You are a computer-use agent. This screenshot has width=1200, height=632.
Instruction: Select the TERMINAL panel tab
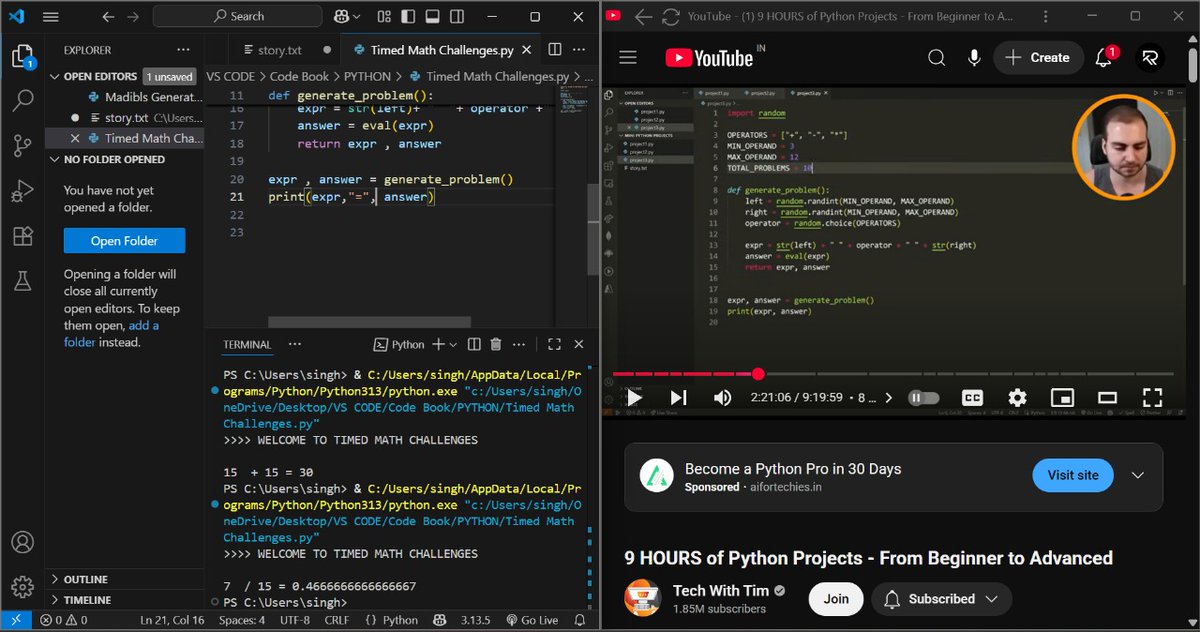tap(247, 345)
